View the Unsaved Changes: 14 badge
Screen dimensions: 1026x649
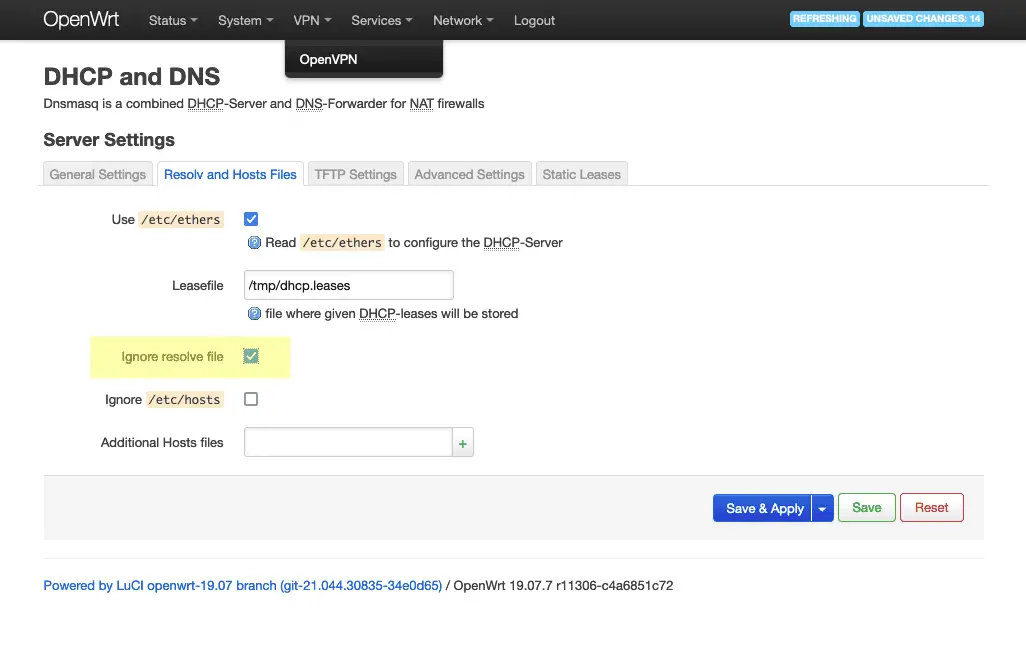point(923,18)
